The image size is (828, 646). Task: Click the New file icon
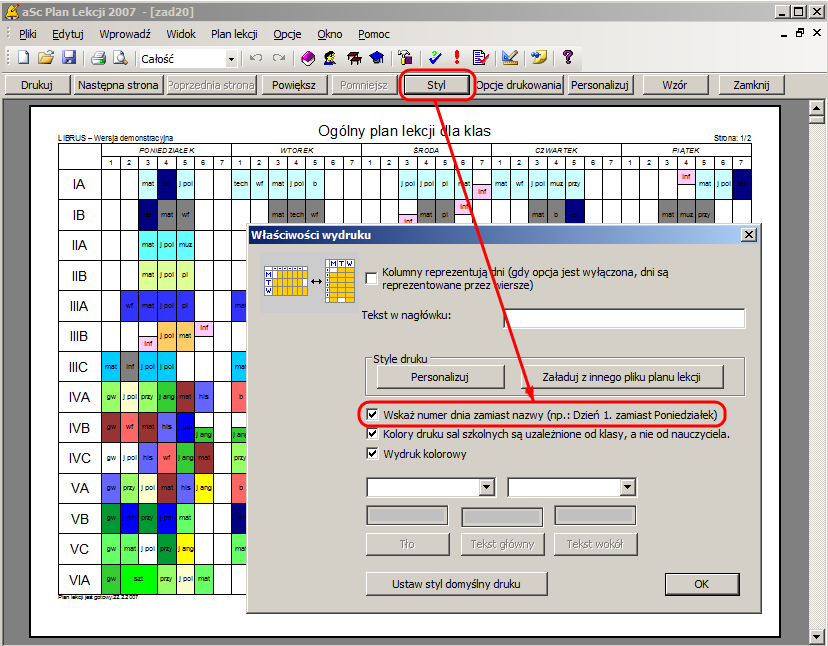(x=23, y=58)
